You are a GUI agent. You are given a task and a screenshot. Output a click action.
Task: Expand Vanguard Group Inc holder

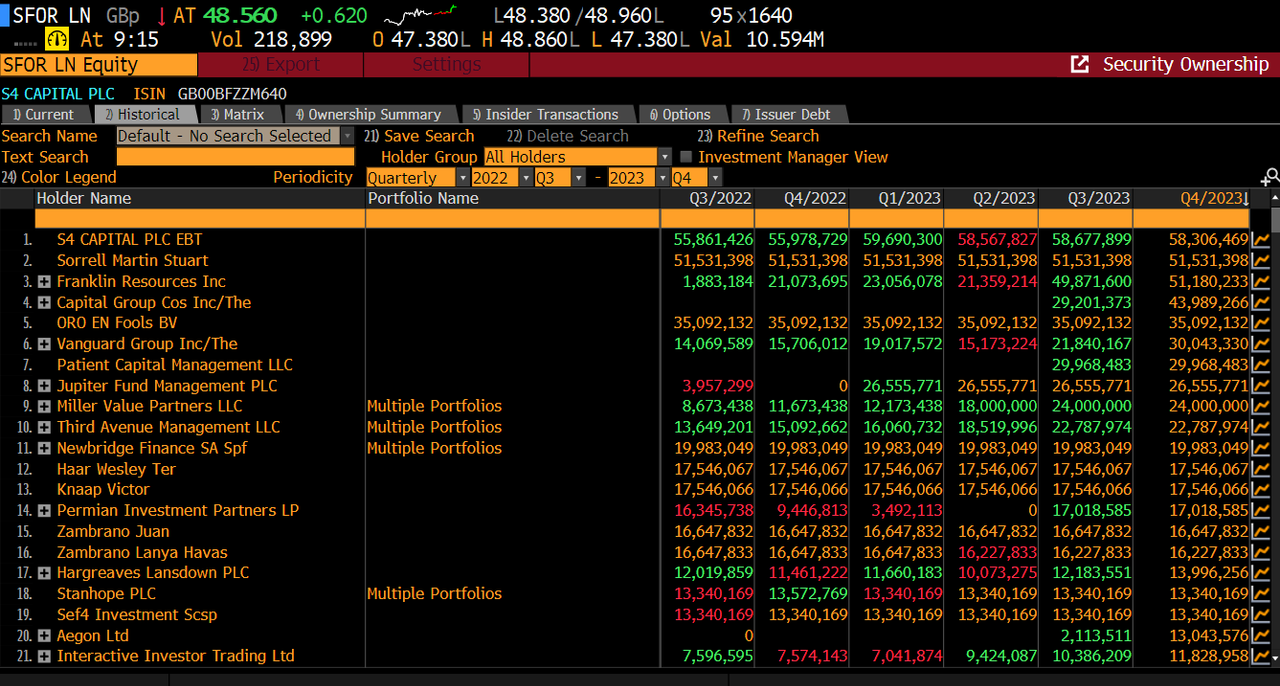pos(44,344)
